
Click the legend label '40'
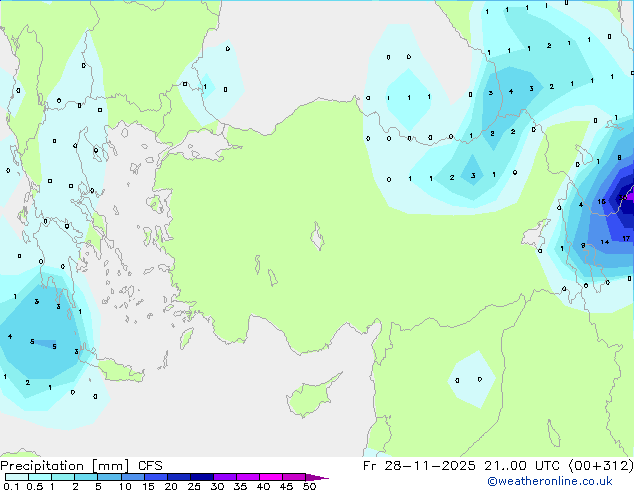click(x=263, y=486)
